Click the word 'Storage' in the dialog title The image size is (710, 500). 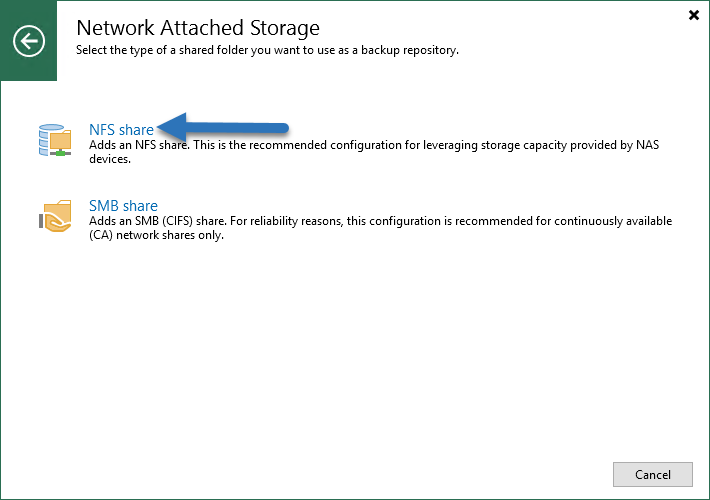point(285,28)
